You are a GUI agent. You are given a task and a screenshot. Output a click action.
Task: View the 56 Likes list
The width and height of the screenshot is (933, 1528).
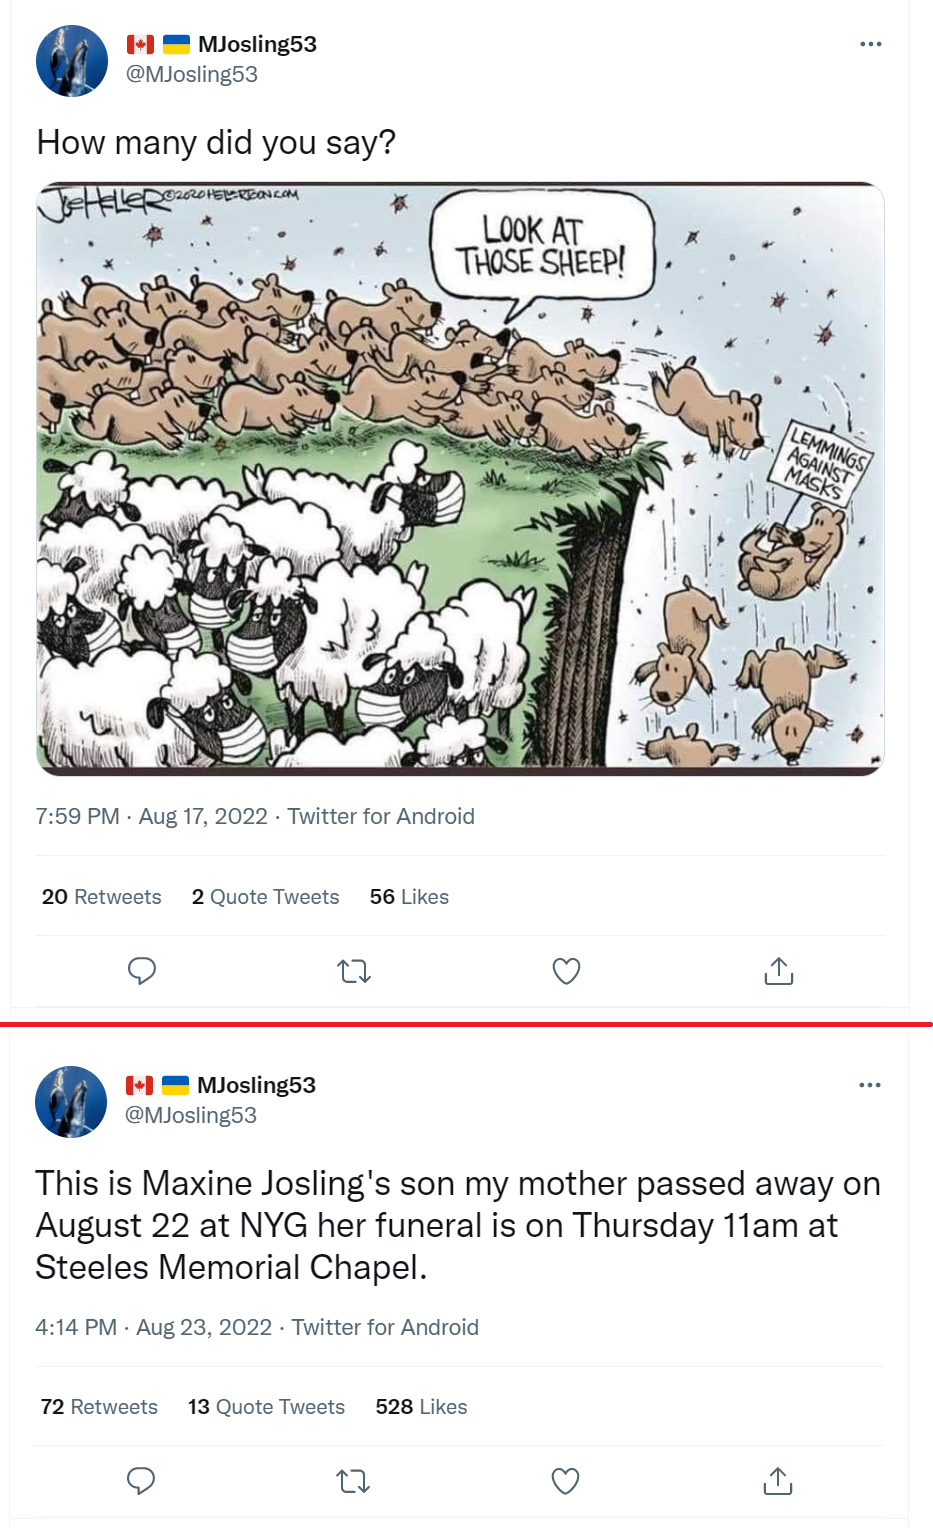409,897
